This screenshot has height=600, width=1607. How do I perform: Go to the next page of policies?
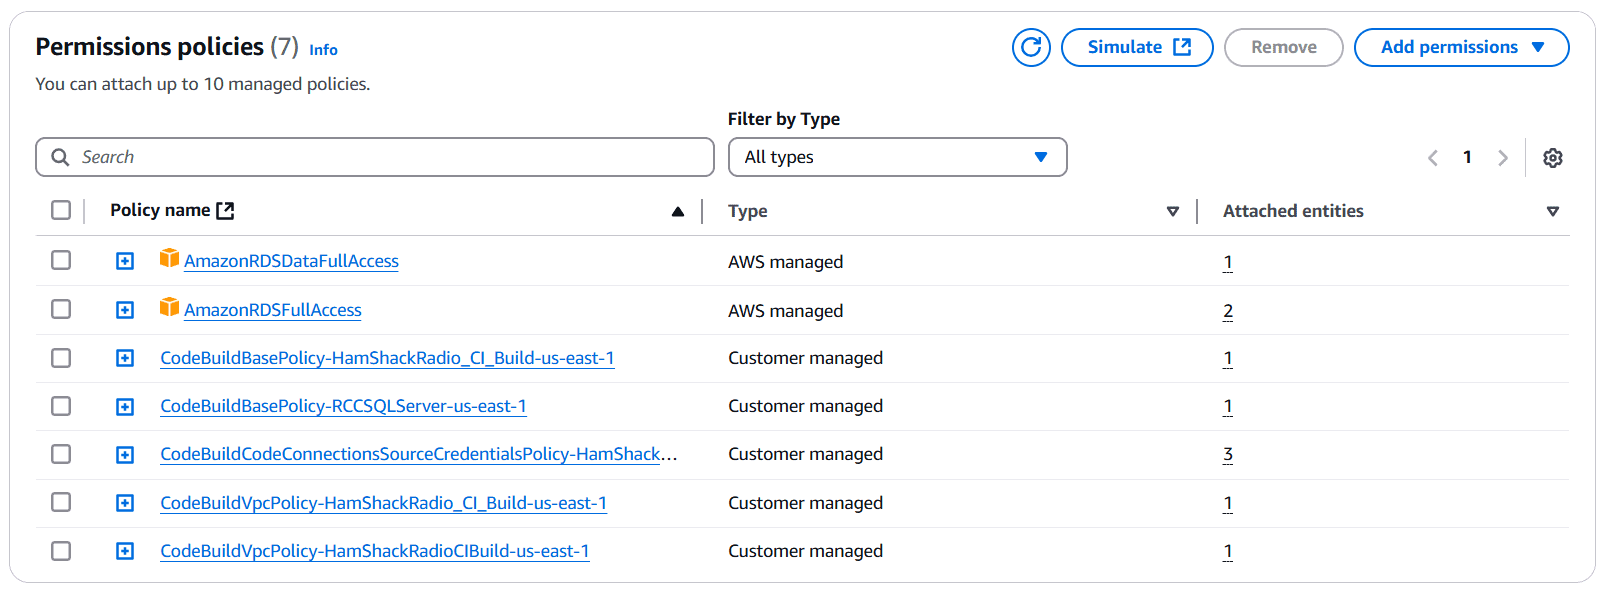(1502, 158)
